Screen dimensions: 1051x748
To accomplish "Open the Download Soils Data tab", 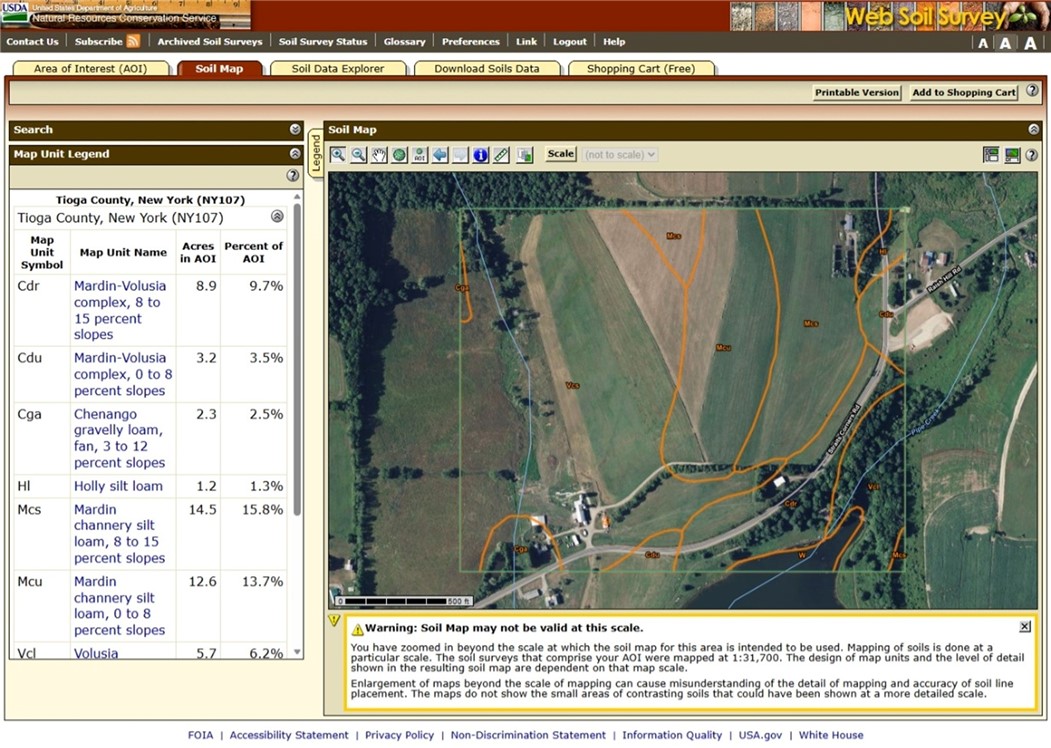I will 487,69.
